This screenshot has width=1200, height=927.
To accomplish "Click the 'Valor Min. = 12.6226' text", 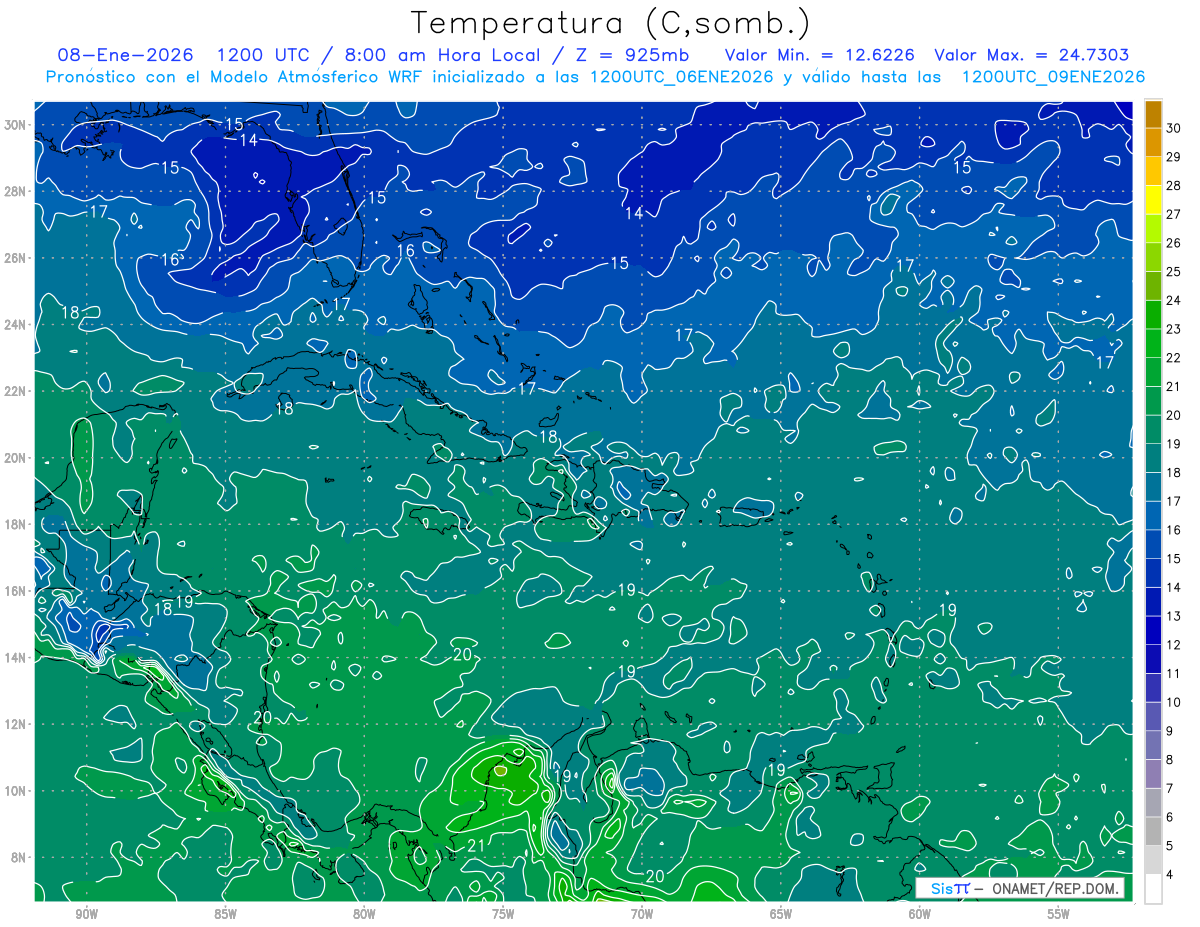I will coord(820,55).
